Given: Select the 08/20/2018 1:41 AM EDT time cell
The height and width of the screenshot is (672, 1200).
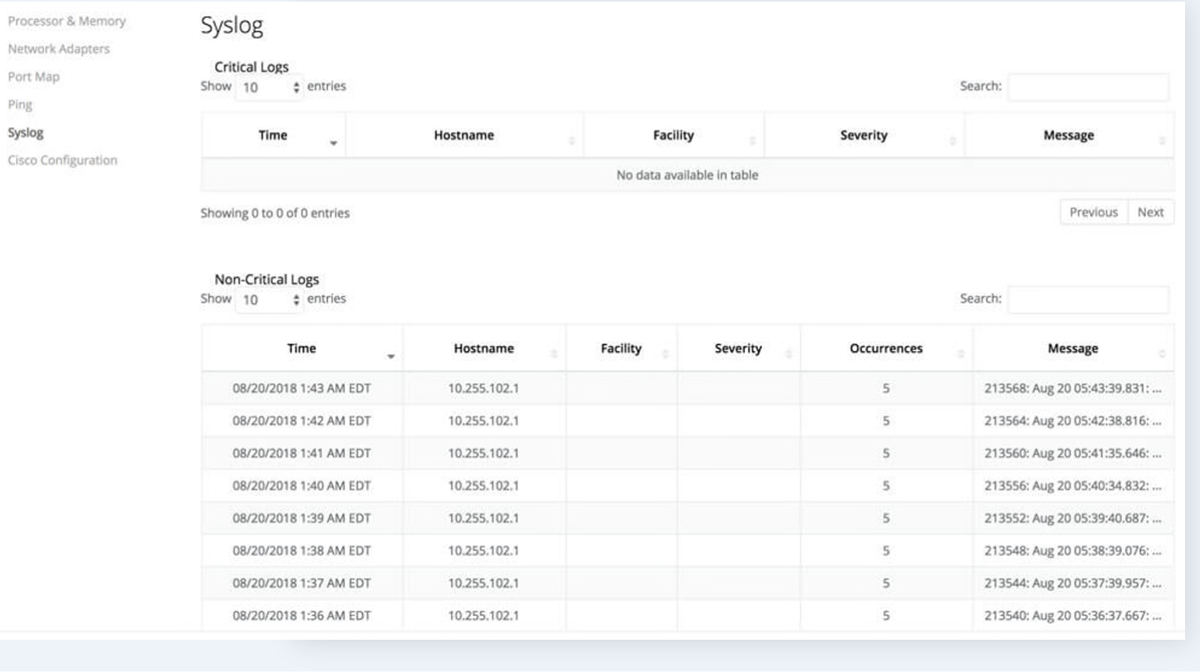Looking at the screenshot, I should coord(302,453).
